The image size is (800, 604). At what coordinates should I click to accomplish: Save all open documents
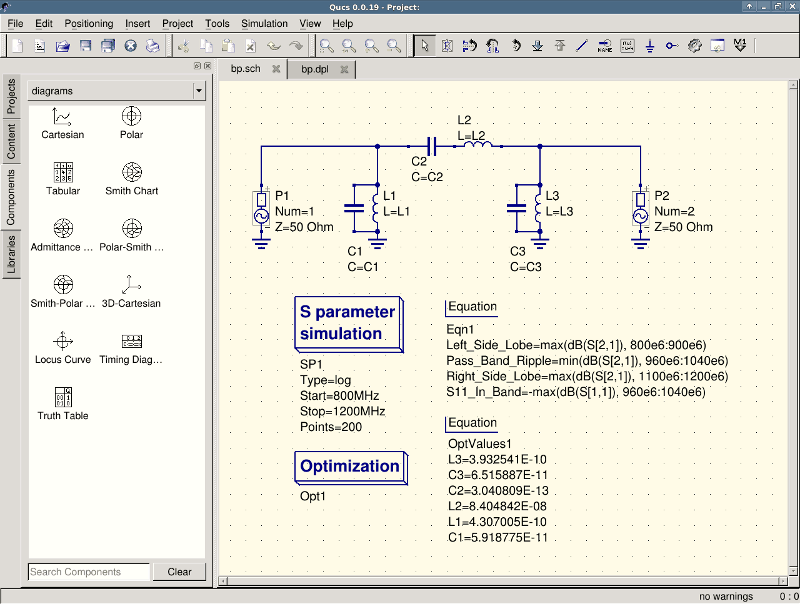pos(108,46)
